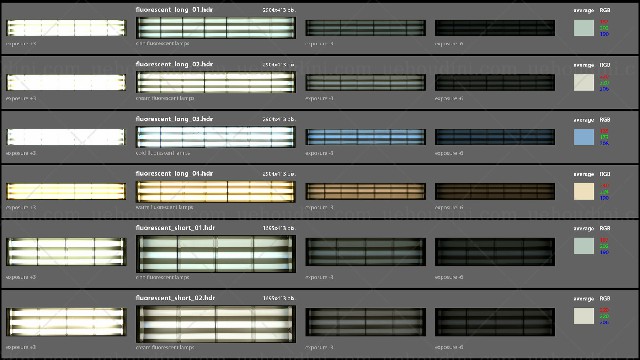The height and width of the screenshot is (360, 640).
Task: Select the fluorescent_long_01.hdr main preview thumbnail
Action: [x=216, y=28]
